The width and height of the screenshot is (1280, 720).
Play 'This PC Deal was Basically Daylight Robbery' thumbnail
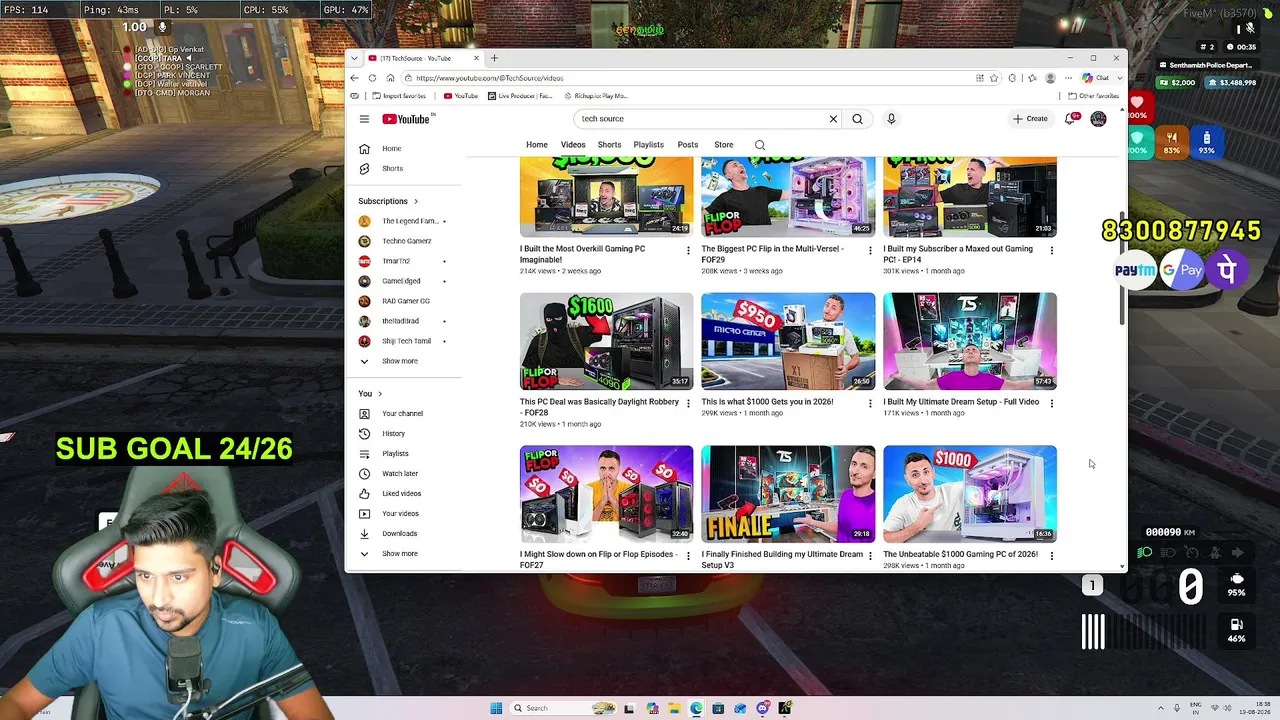pyautogui.click(x=606, y=341)
